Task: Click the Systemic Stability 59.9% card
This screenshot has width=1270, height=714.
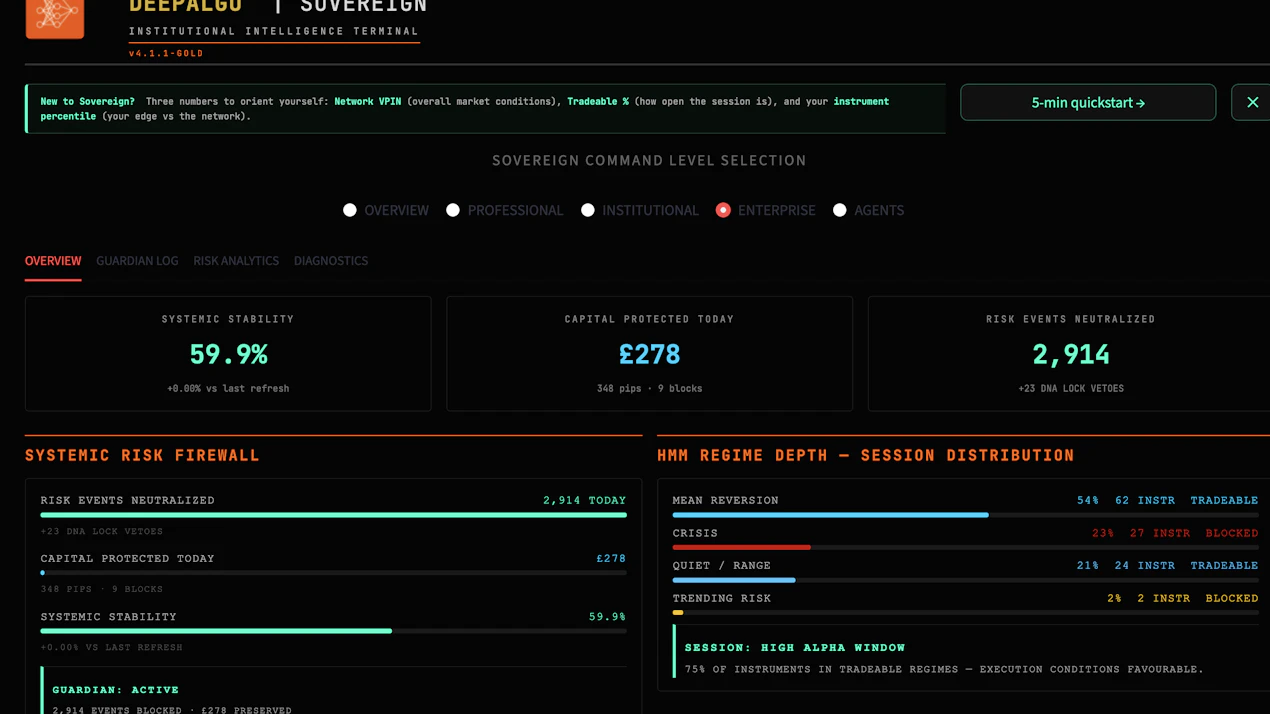Action: [228, 354]
